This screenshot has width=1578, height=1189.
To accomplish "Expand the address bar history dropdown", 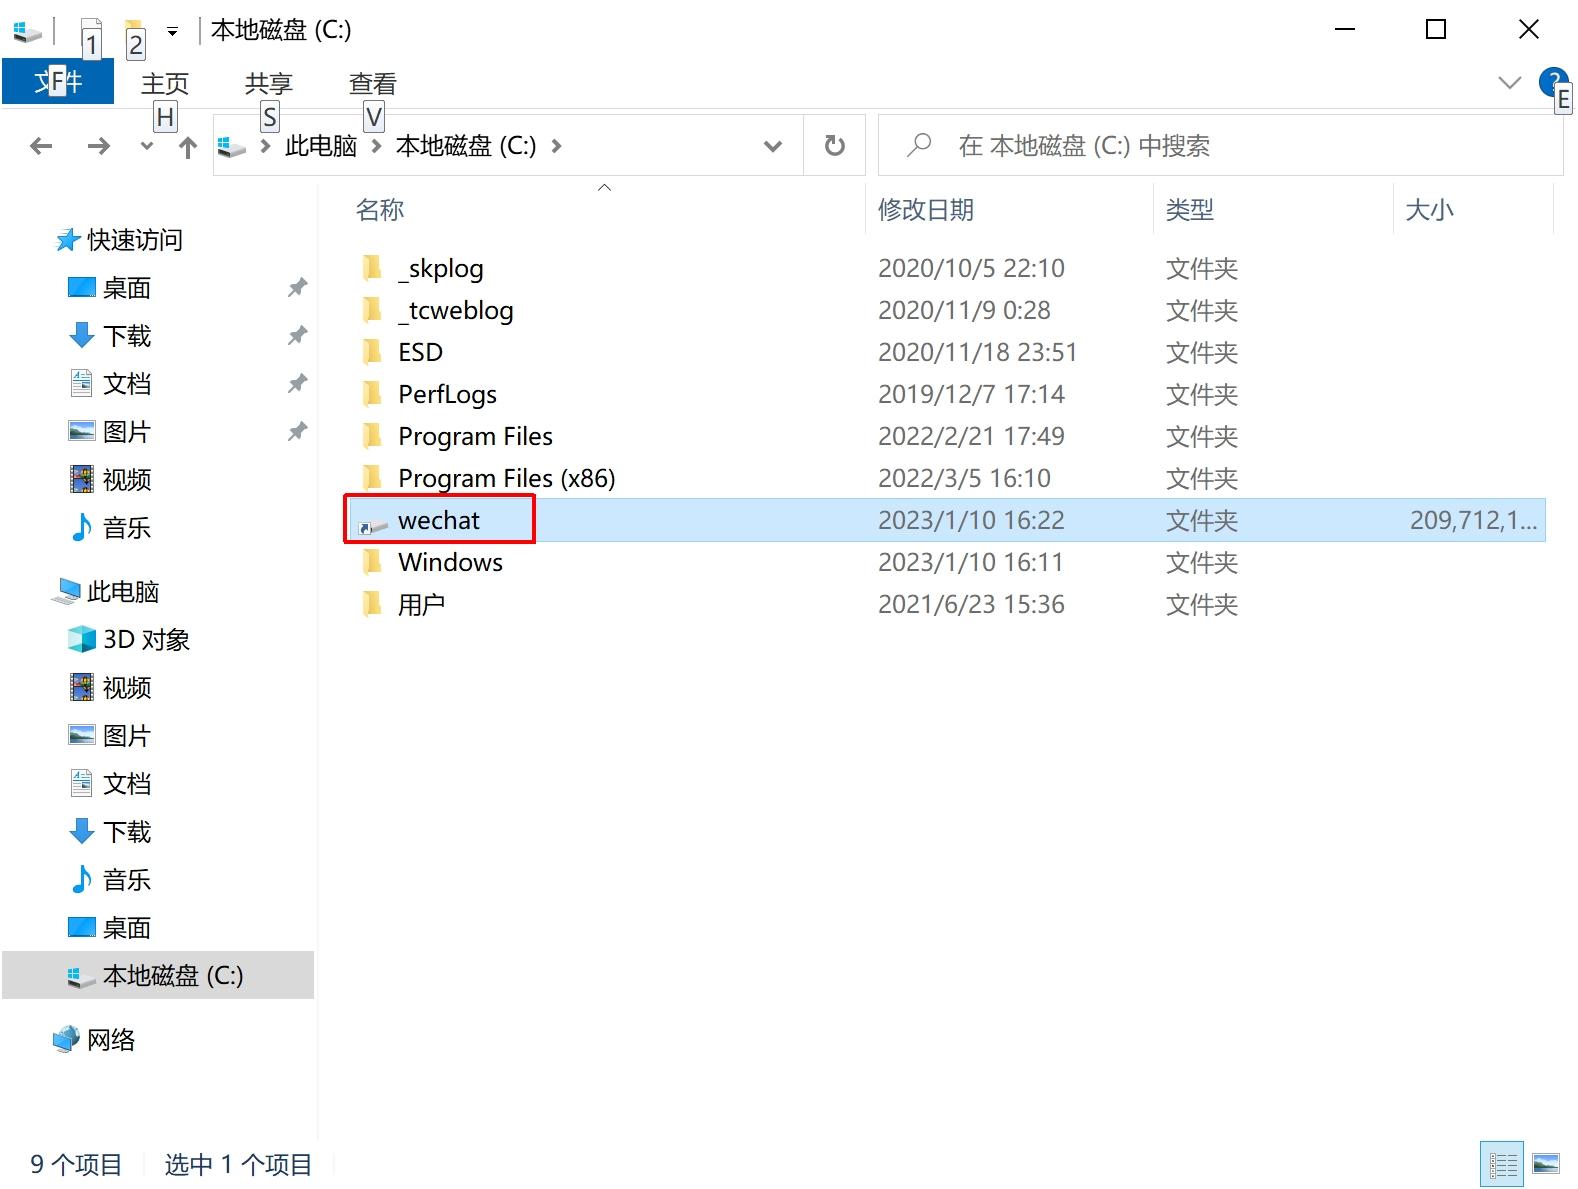I will coord(772,147).
